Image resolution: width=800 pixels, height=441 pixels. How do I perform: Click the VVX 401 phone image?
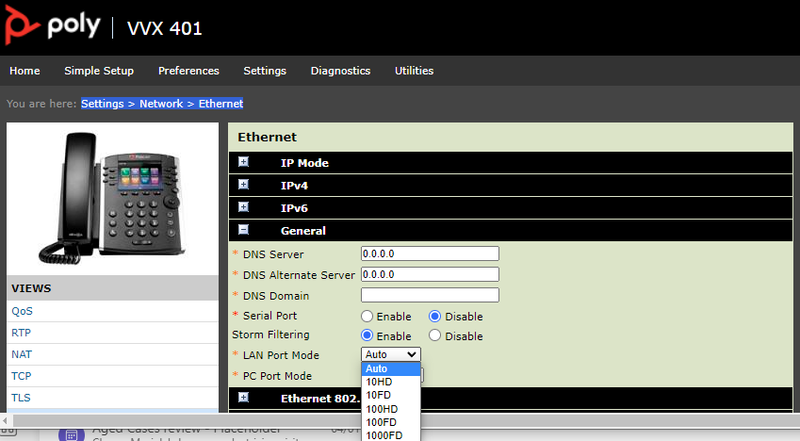(x=112, y=198)
